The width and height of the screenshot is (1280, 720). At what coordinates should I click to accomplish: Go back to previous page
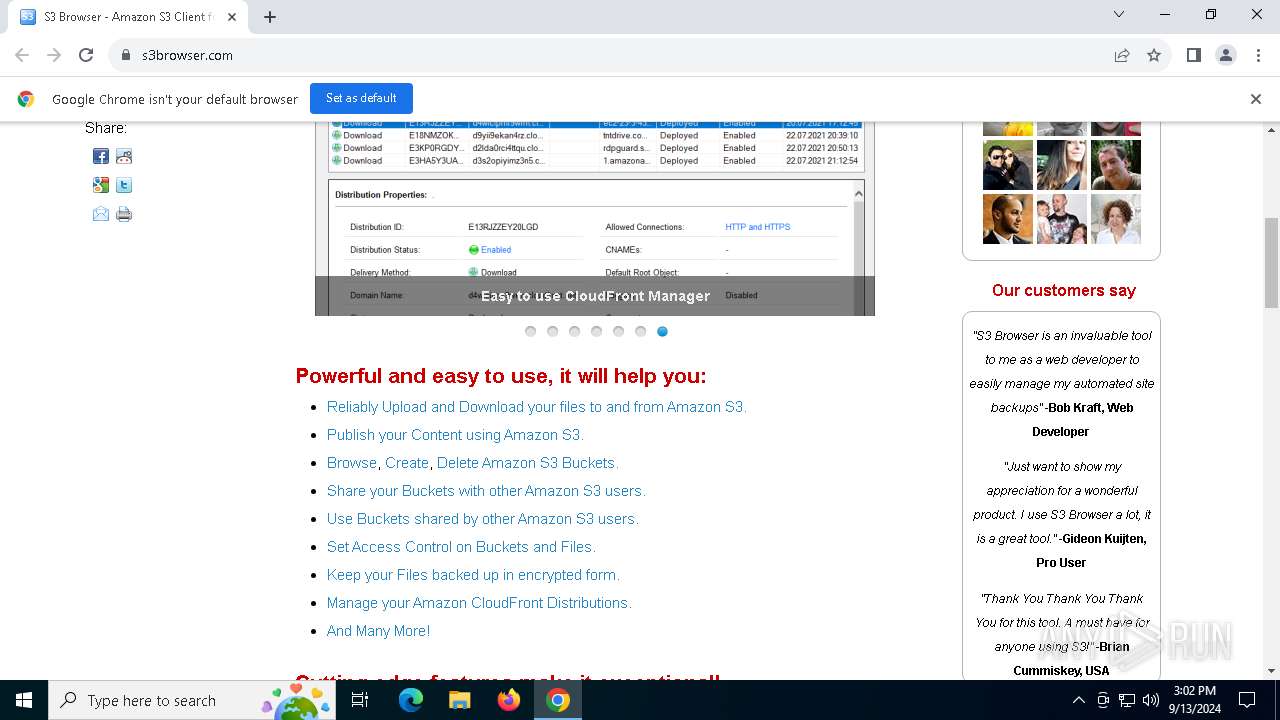click(x=22, y=55)
